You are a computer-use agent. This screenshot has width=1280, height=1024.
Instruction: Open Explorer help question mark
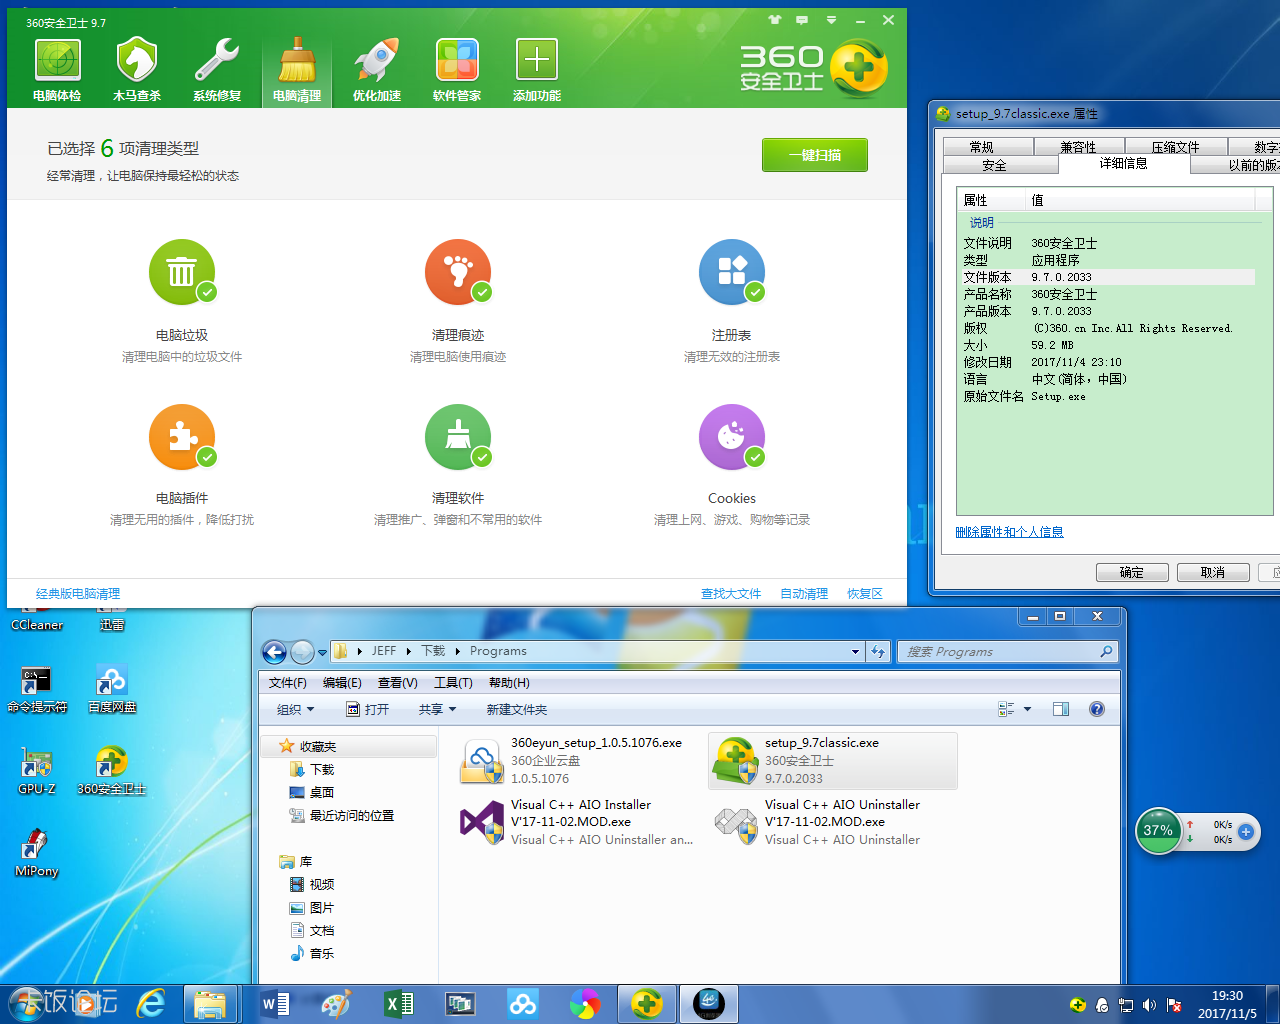(x=1097, y=709)
